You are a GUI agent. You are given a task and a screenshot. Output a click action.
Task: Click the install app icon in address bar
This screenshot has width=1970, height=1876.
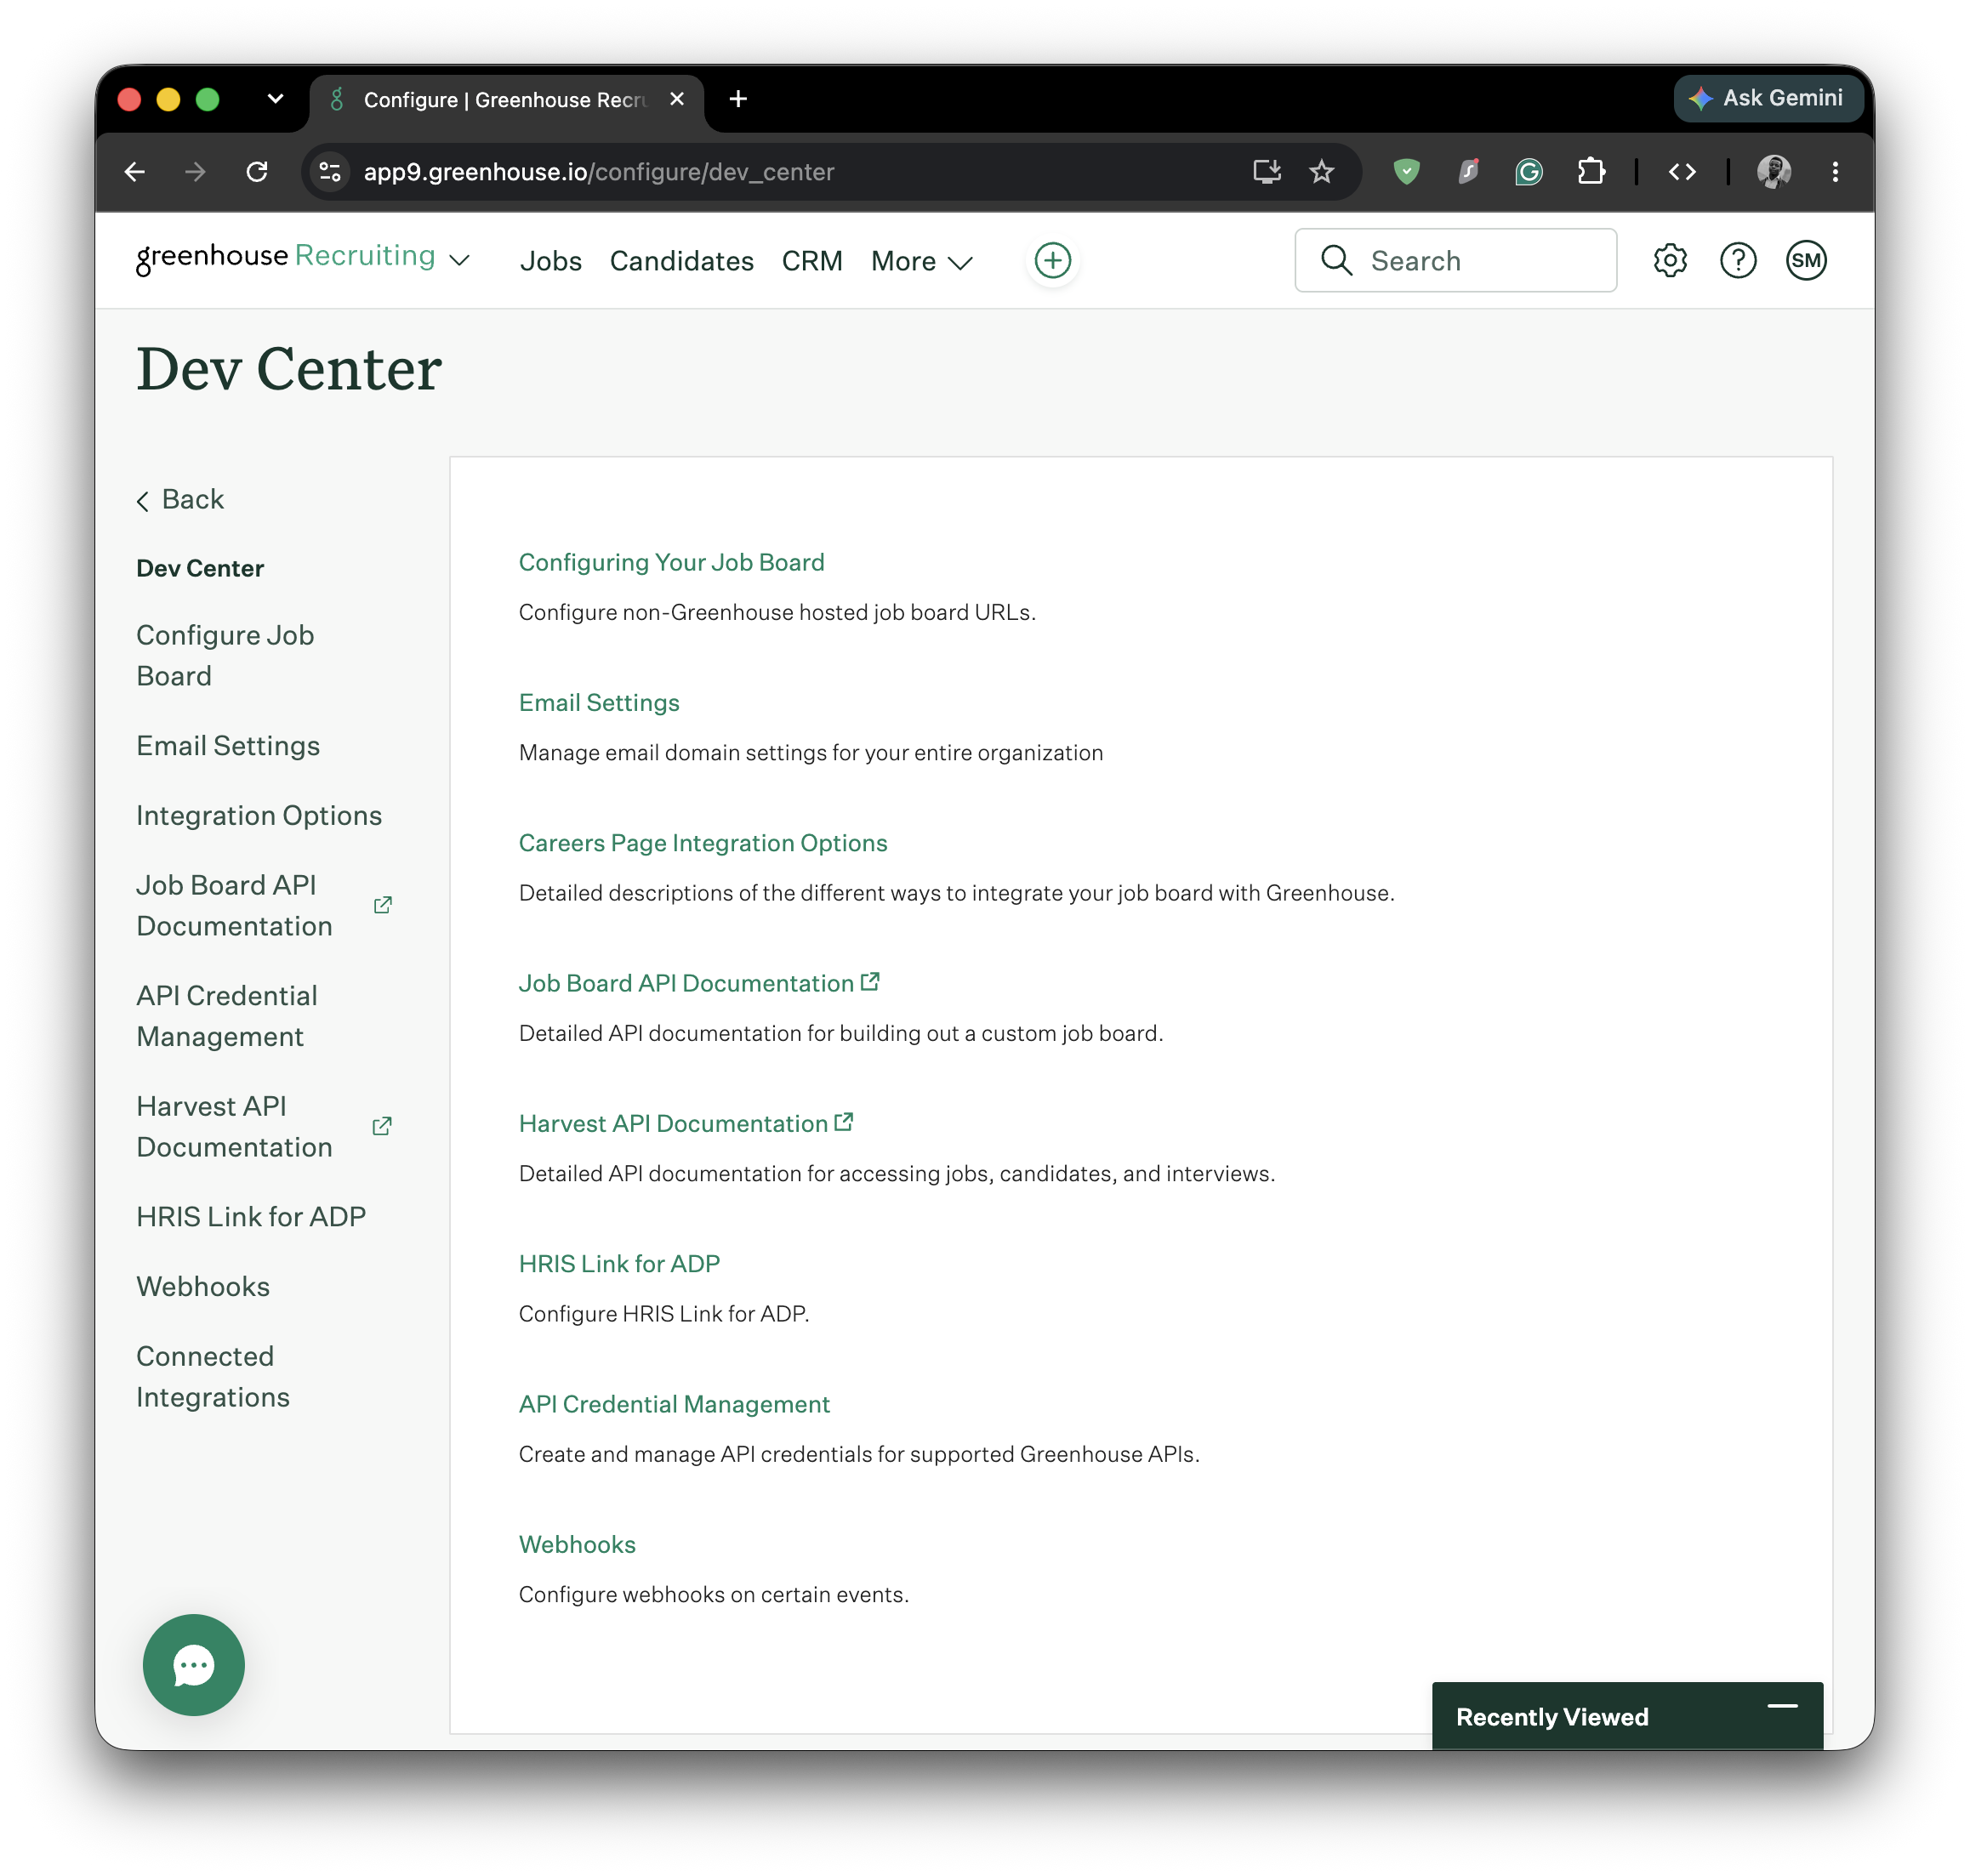(1266, 172)
